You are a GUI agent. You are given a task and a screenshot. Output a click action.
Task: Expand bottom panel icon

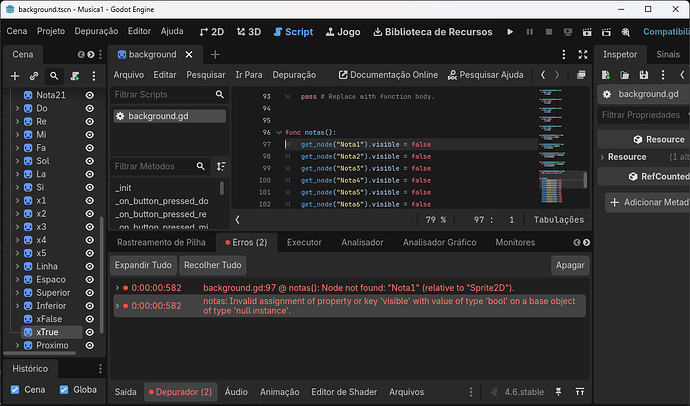580,391
